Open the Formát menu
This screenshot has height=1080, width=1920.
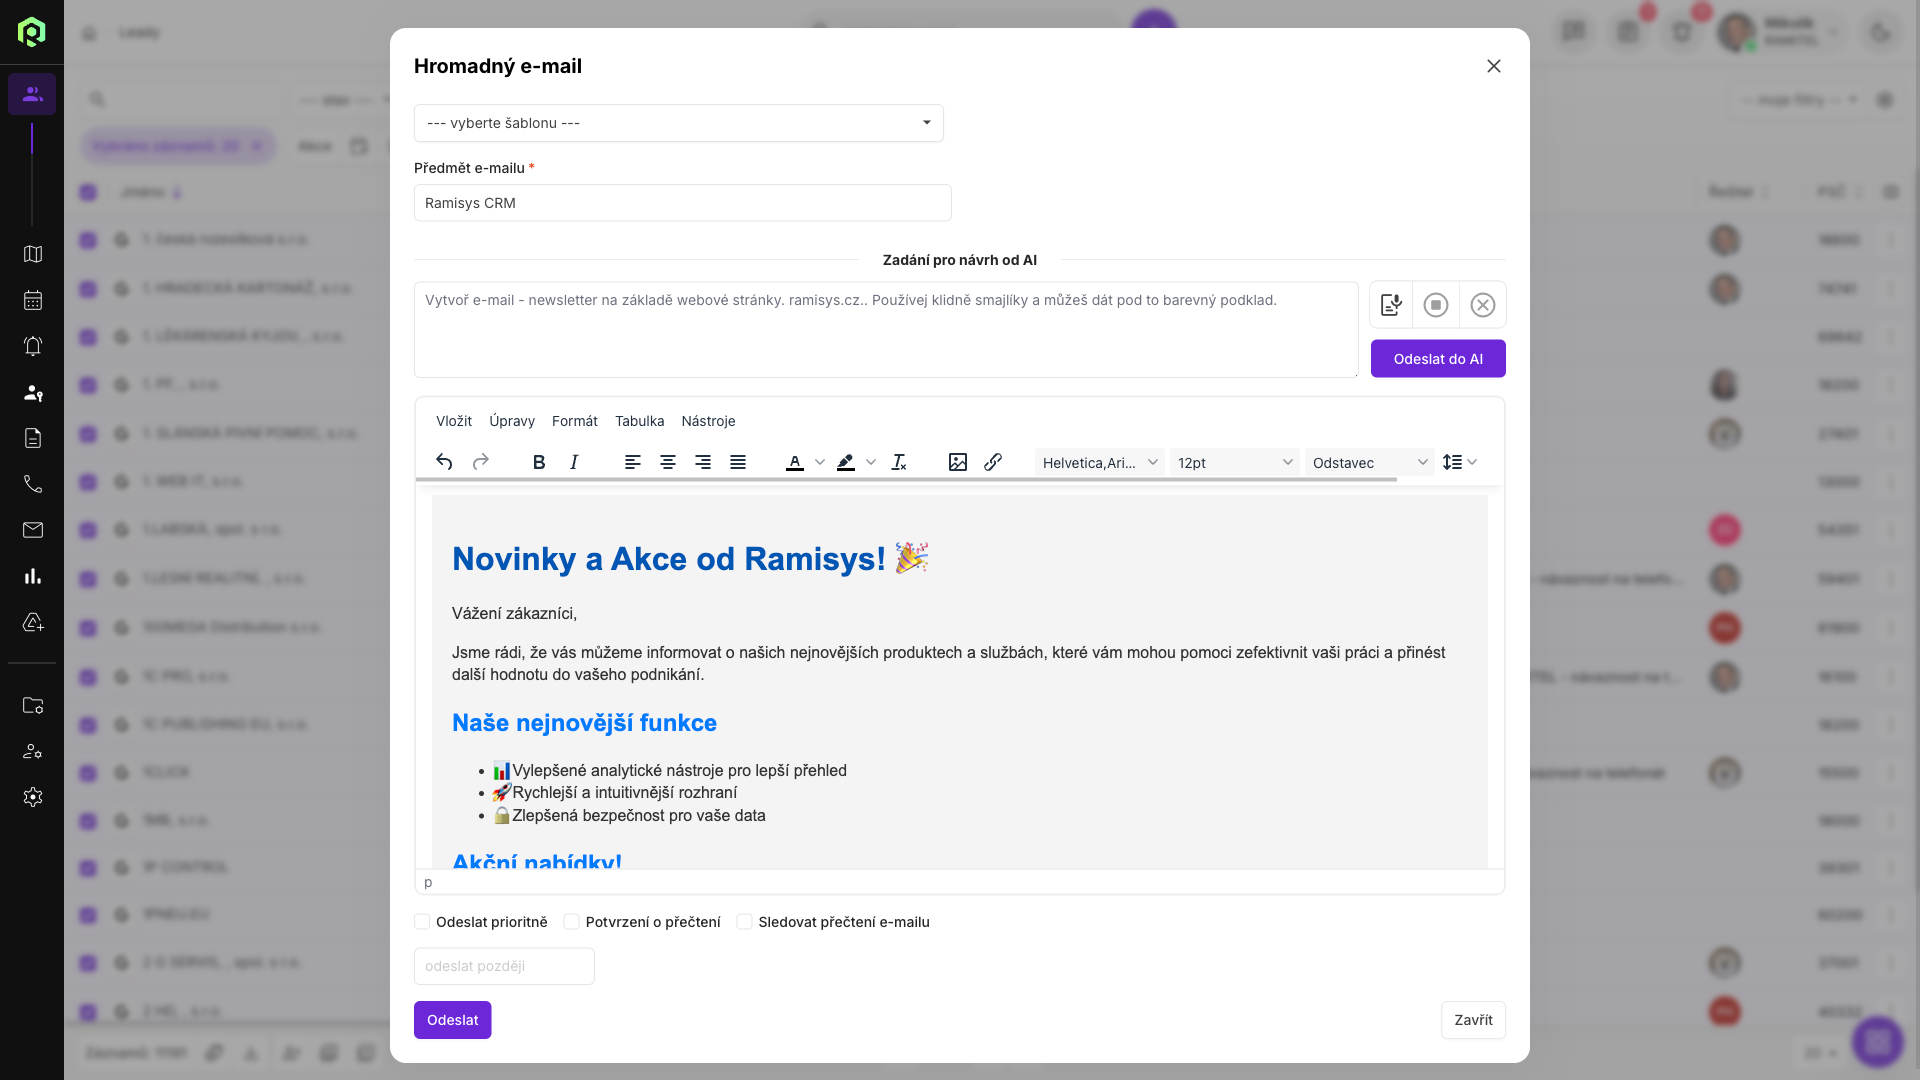coord(575,421)
